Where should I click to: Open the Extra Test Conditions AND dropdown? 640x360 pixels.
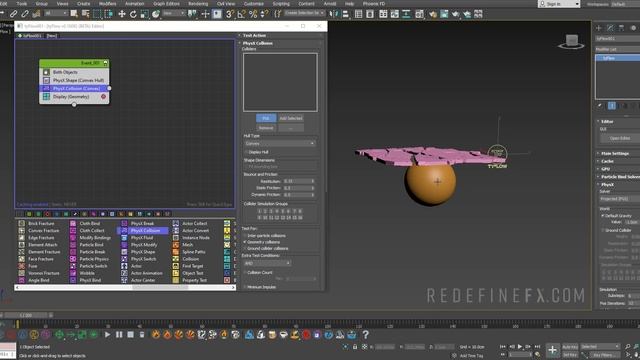point(267,263)
